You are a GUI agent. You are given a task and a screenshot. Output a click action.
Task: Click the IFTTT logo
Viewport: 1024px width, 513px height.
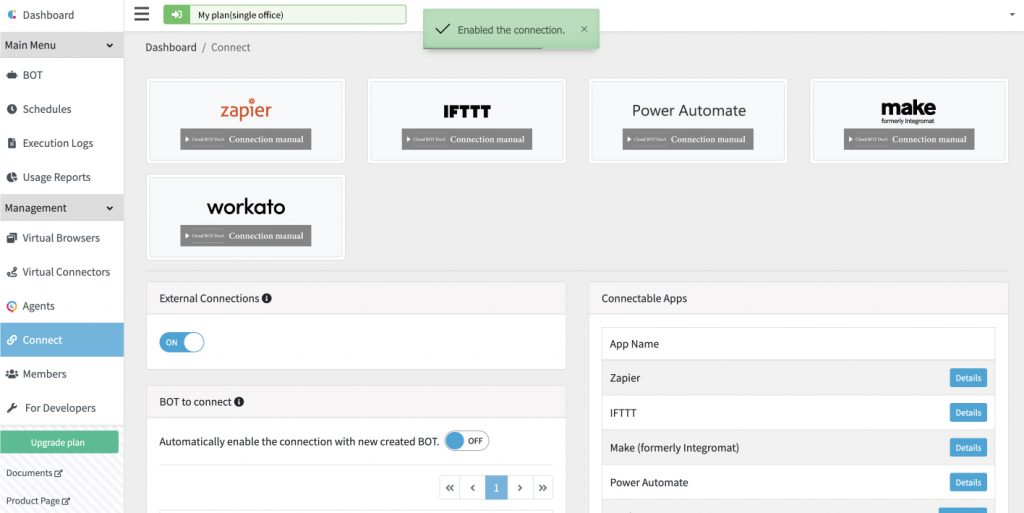[467, 112]
